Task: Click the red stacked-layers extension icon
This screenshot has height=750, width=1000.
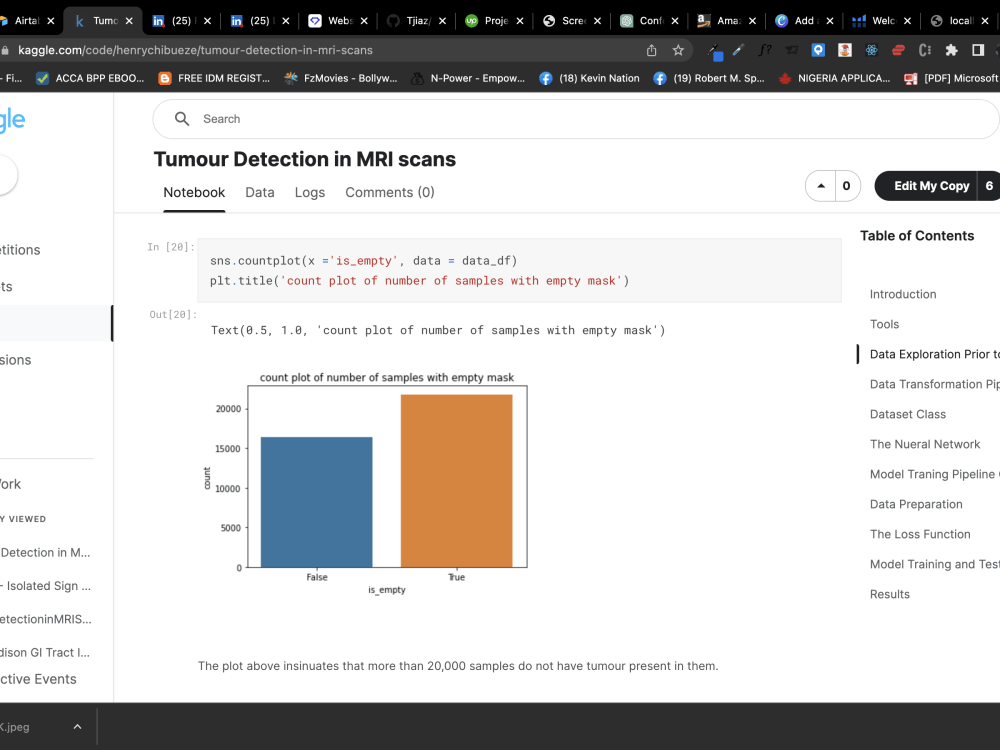Action: pyautogui.click(x=898, y=50)
